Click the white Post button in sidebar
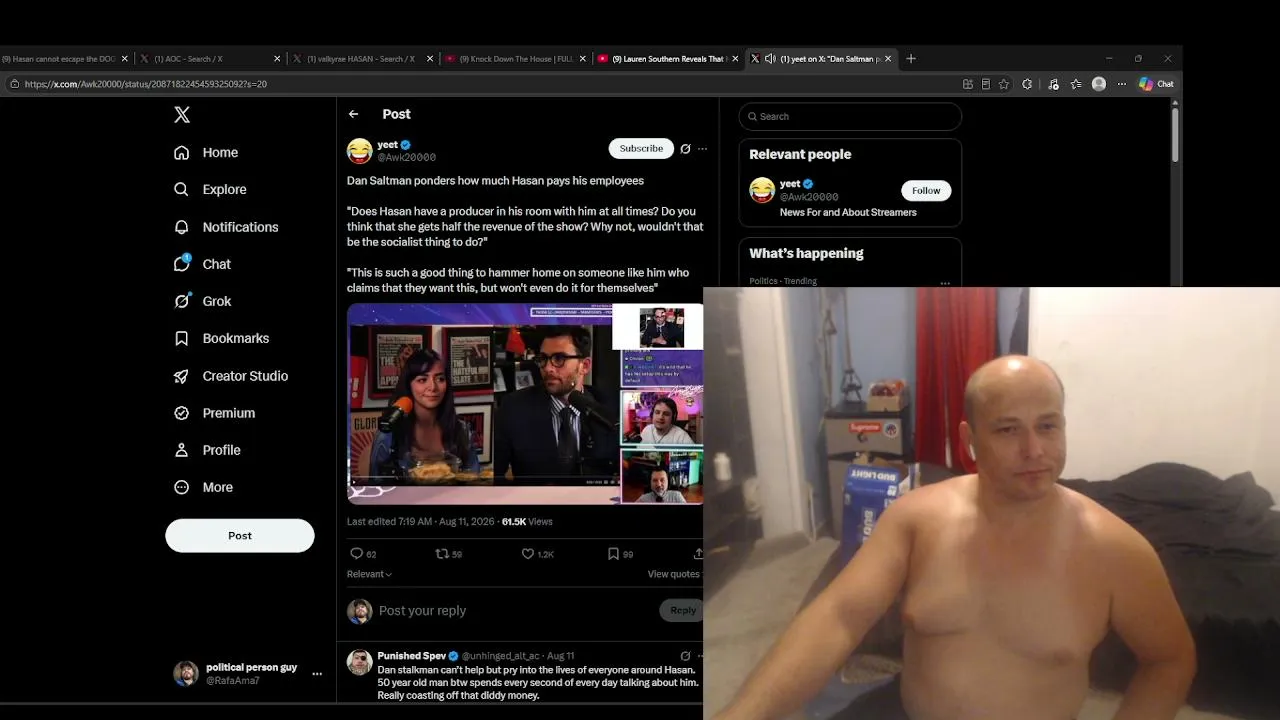 (x=240, y=535)
